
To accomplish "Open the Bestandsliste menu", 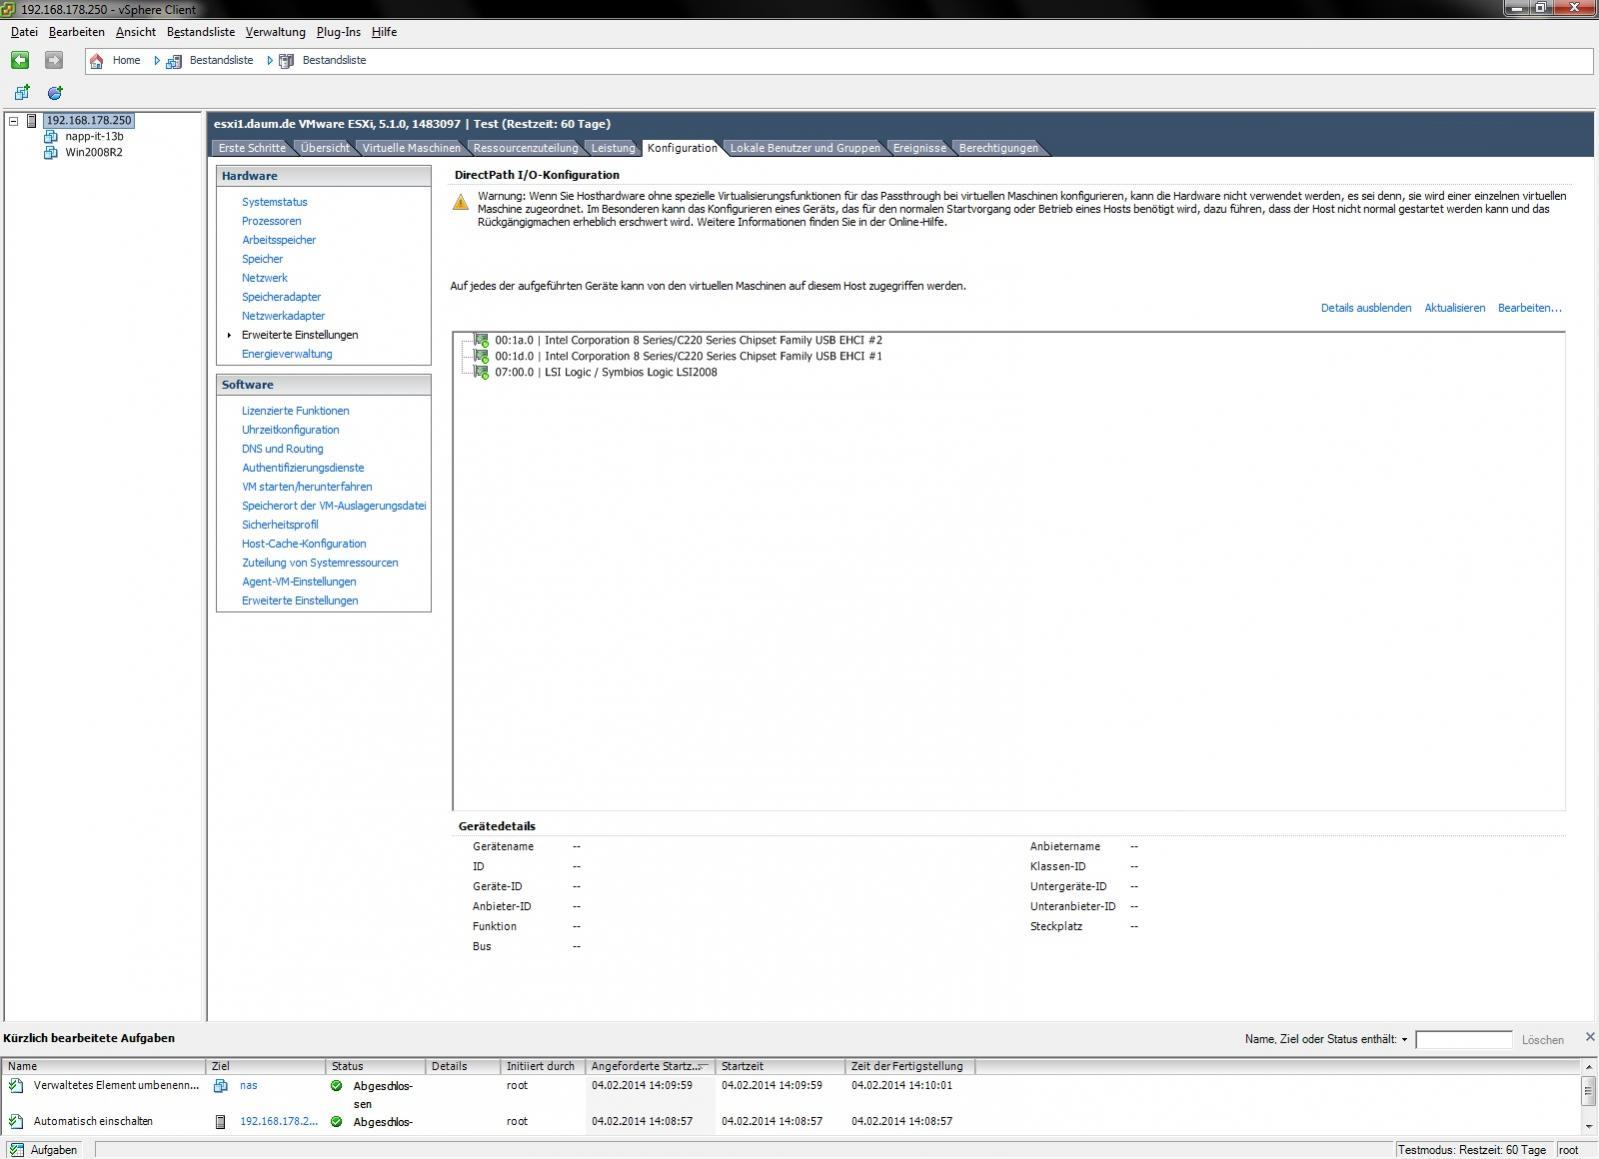I will click(201, 32).
